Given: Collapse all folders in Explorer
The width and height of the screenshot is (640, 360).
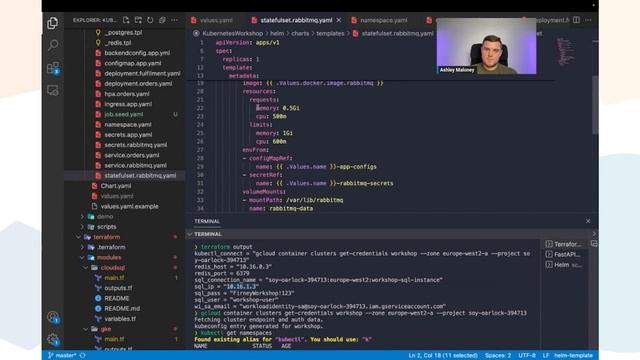Looking at the screenshot, I should pos(162,20).
